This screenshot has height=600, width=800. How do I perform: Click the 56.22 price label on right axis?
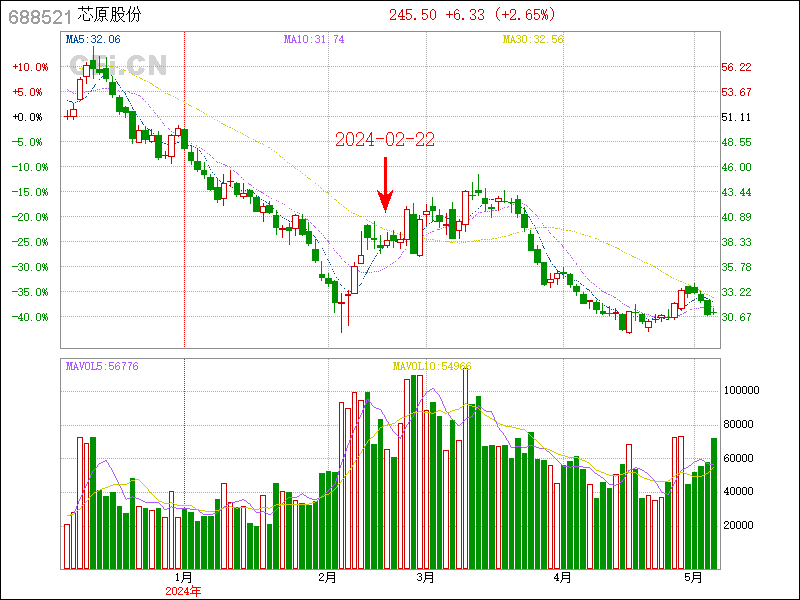tap(736, 67)
